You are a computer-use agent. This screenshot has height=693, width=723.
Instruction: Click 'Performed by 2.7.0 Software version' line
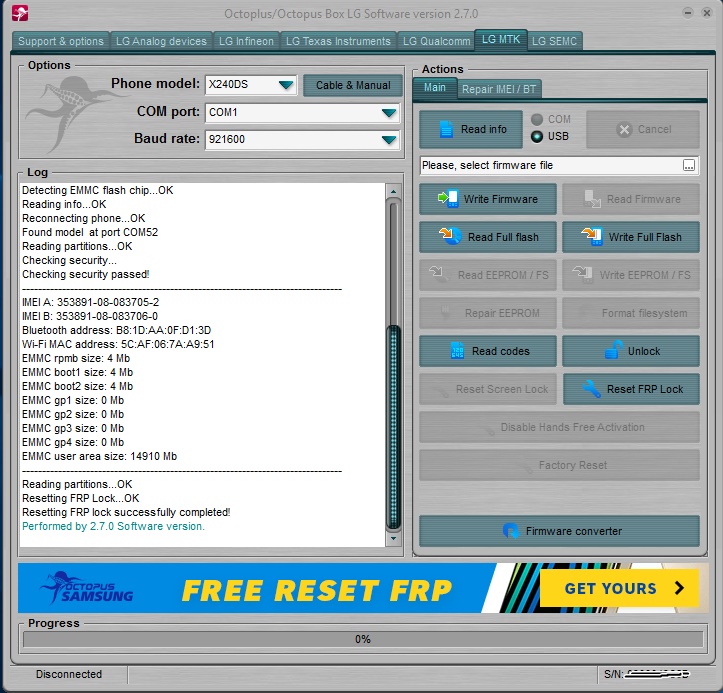(x=113, y=526)
